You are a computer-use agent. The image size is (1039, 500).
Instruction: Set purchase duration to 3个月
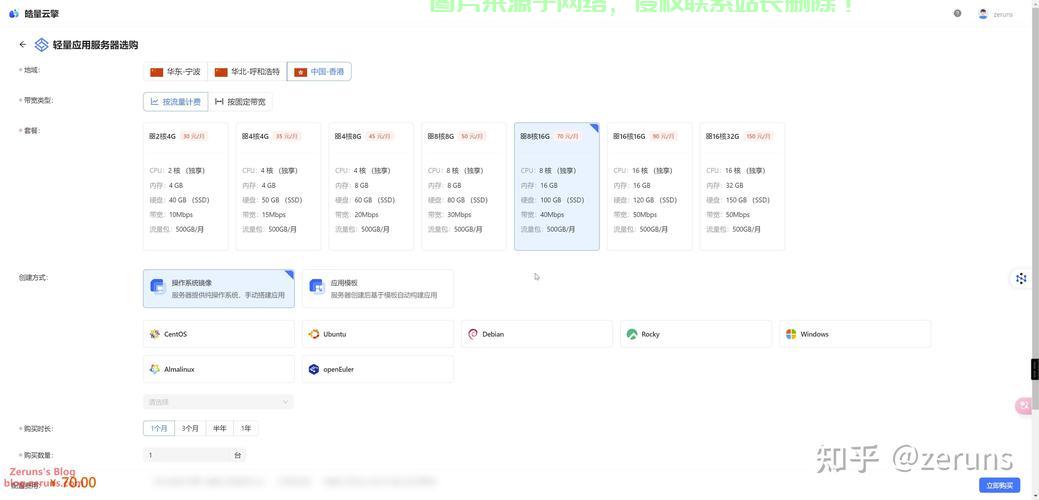click(190, 428)
